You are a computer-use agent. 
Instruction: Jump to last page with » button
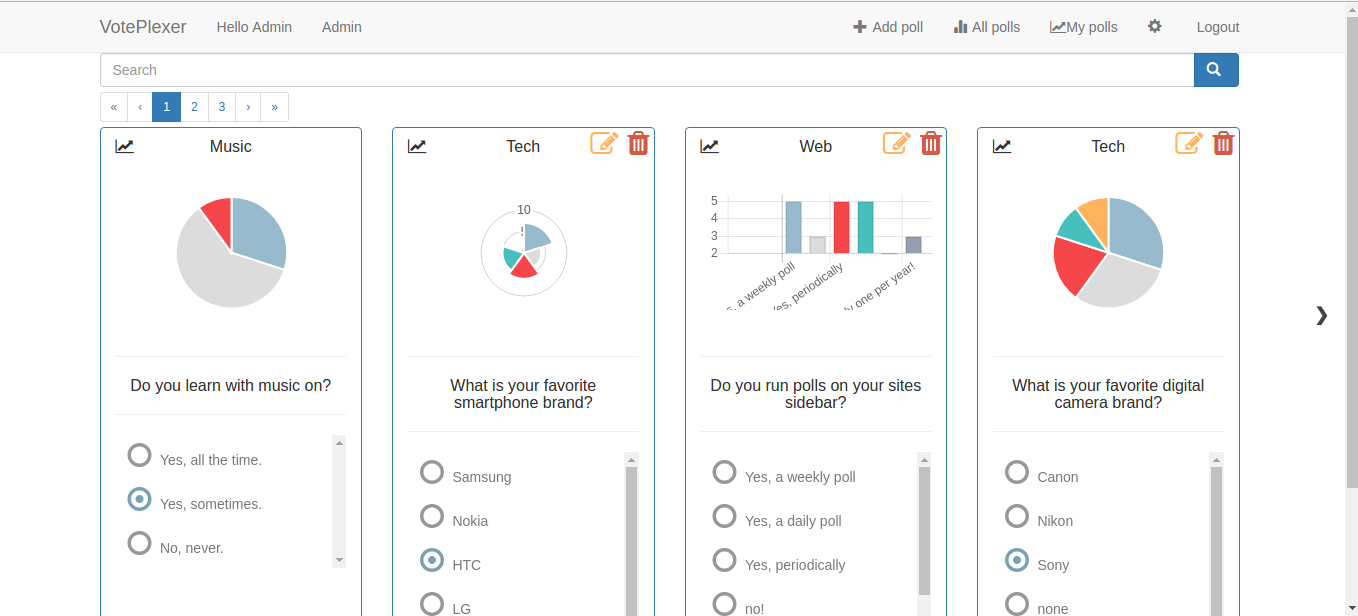coord(275,107)
